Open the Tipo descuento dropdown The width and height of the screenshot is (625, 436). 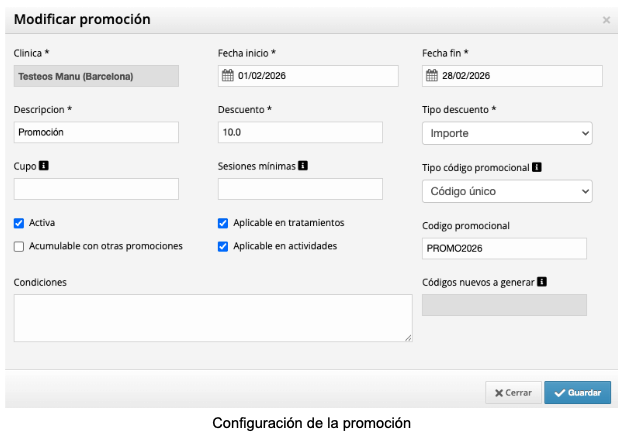507,133
